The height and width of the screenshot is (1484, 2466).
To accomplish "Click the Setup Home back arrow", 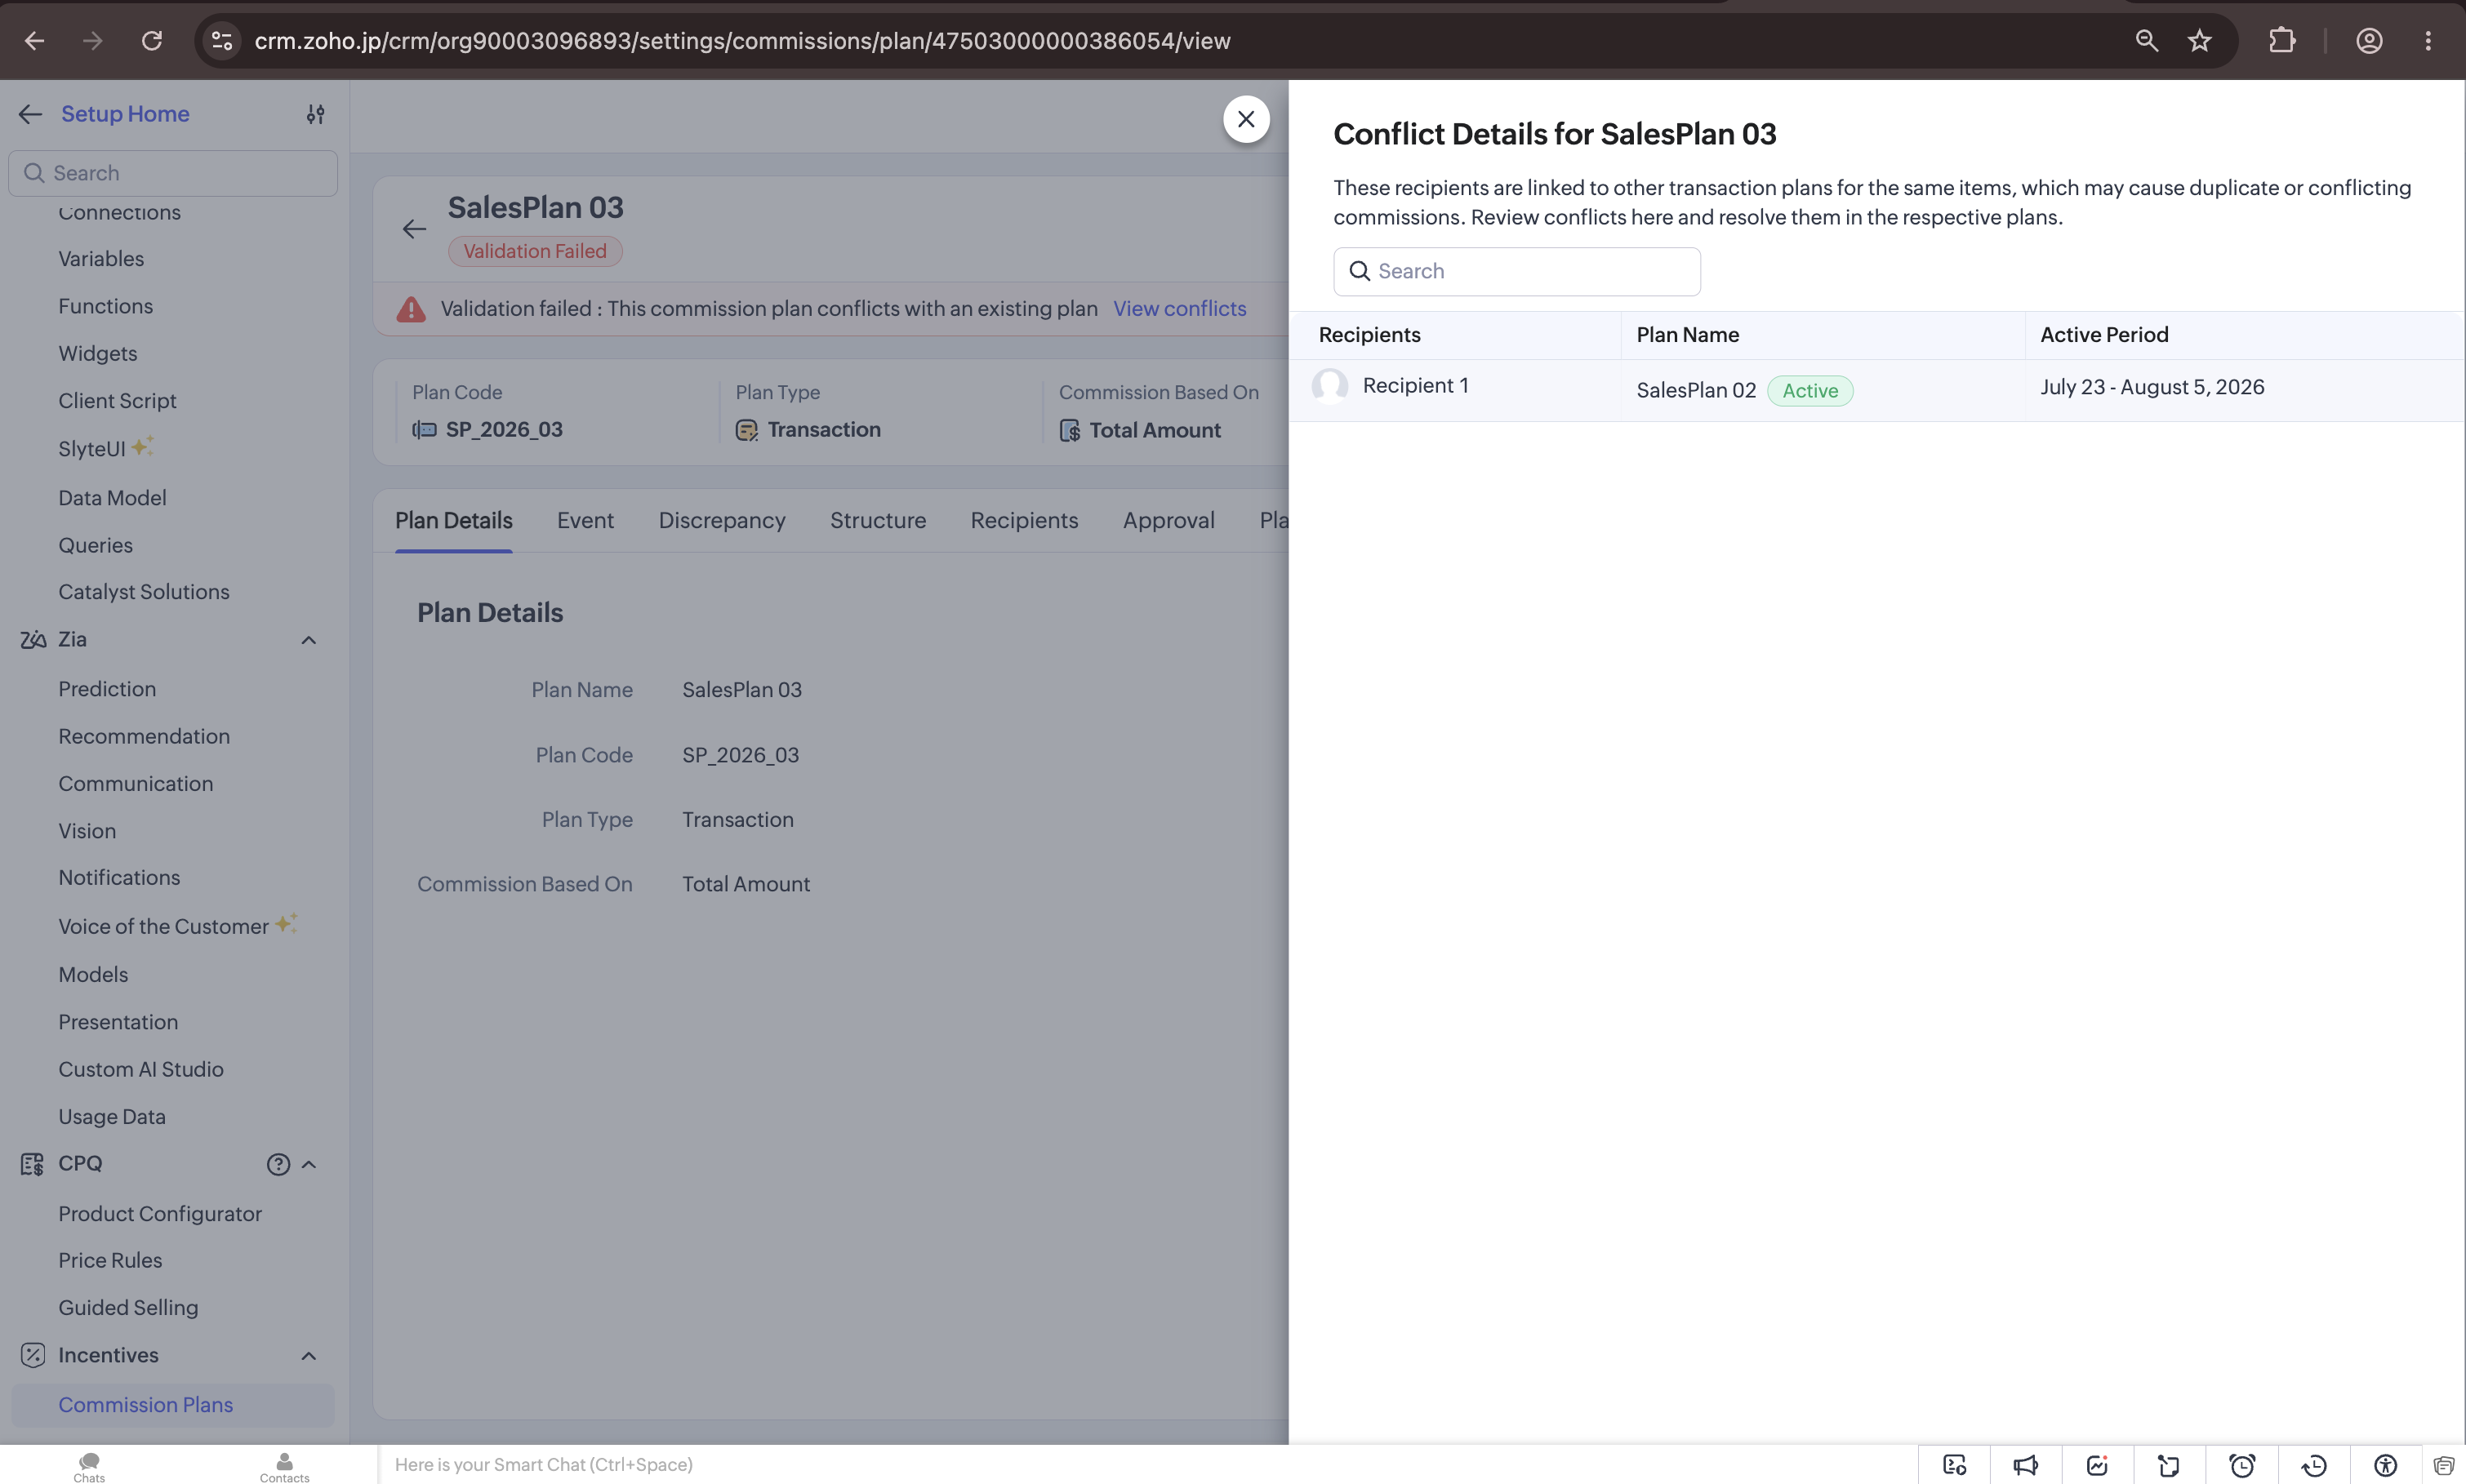I will 30,114.
